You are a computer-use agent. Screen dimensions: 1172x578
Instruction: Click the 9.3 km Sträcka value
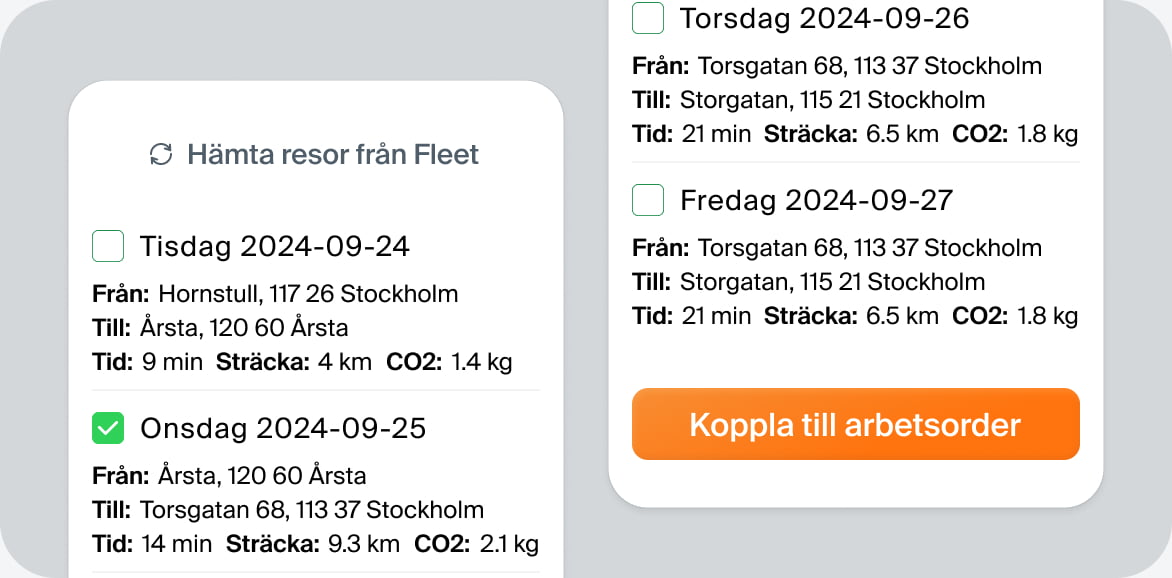point(363,544)
